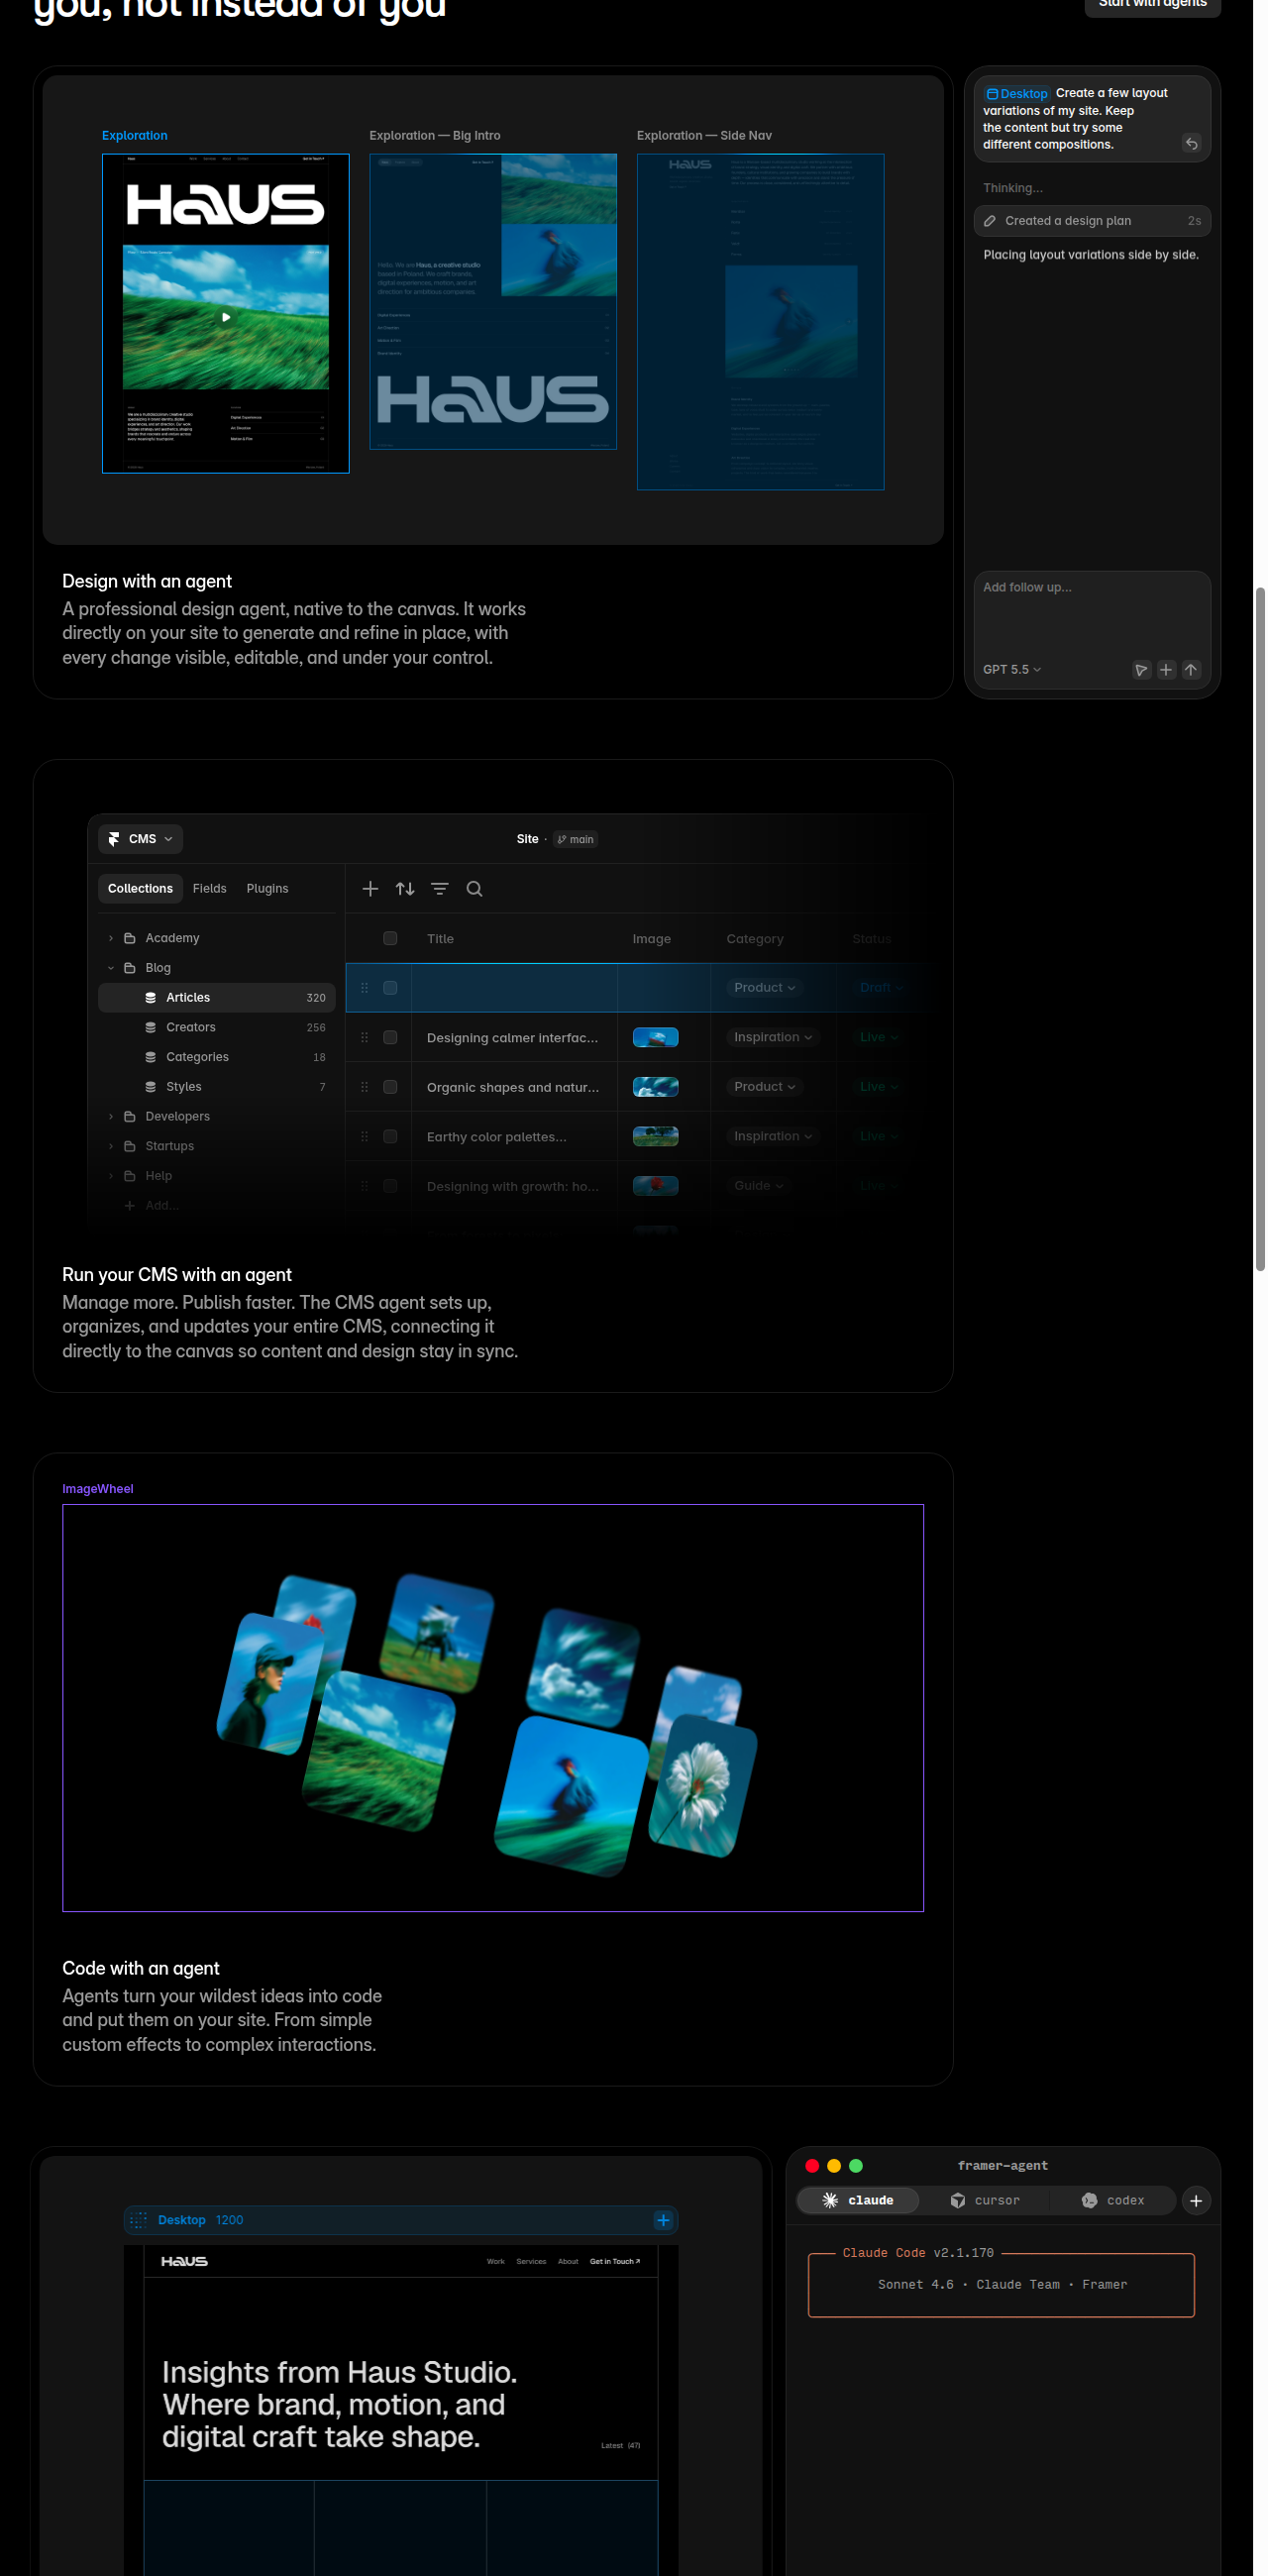Click the branch icon in the main badge
Image resolution: width=1268 pixels, height=2576 pixels.
[x=562, y=840]
